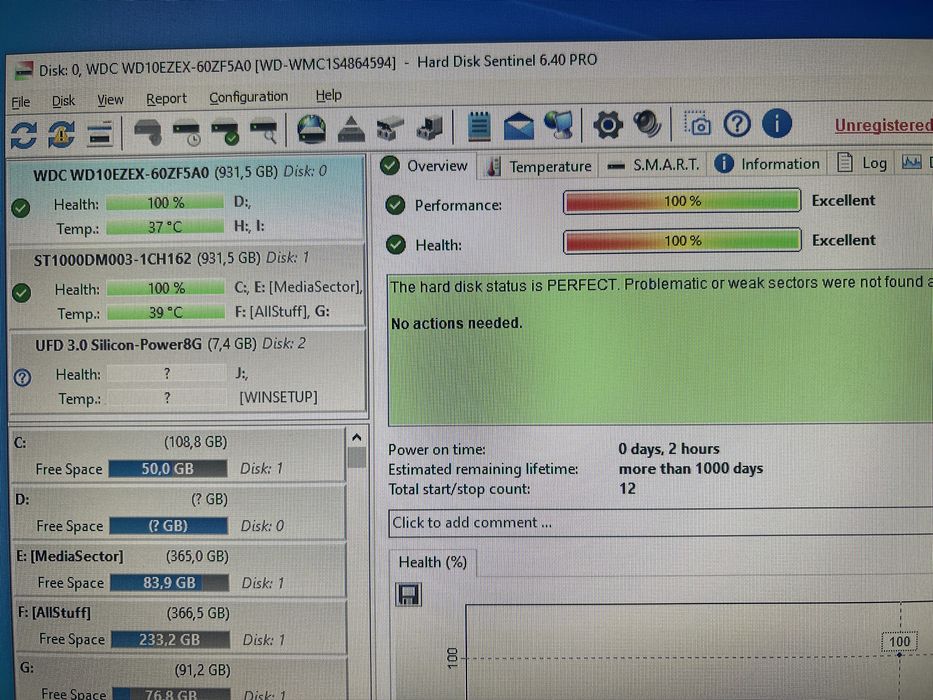Click the '0 days, 2 hours' value
Screen dimensions: 933x700
pyautogui.click(x=669, y=449)
